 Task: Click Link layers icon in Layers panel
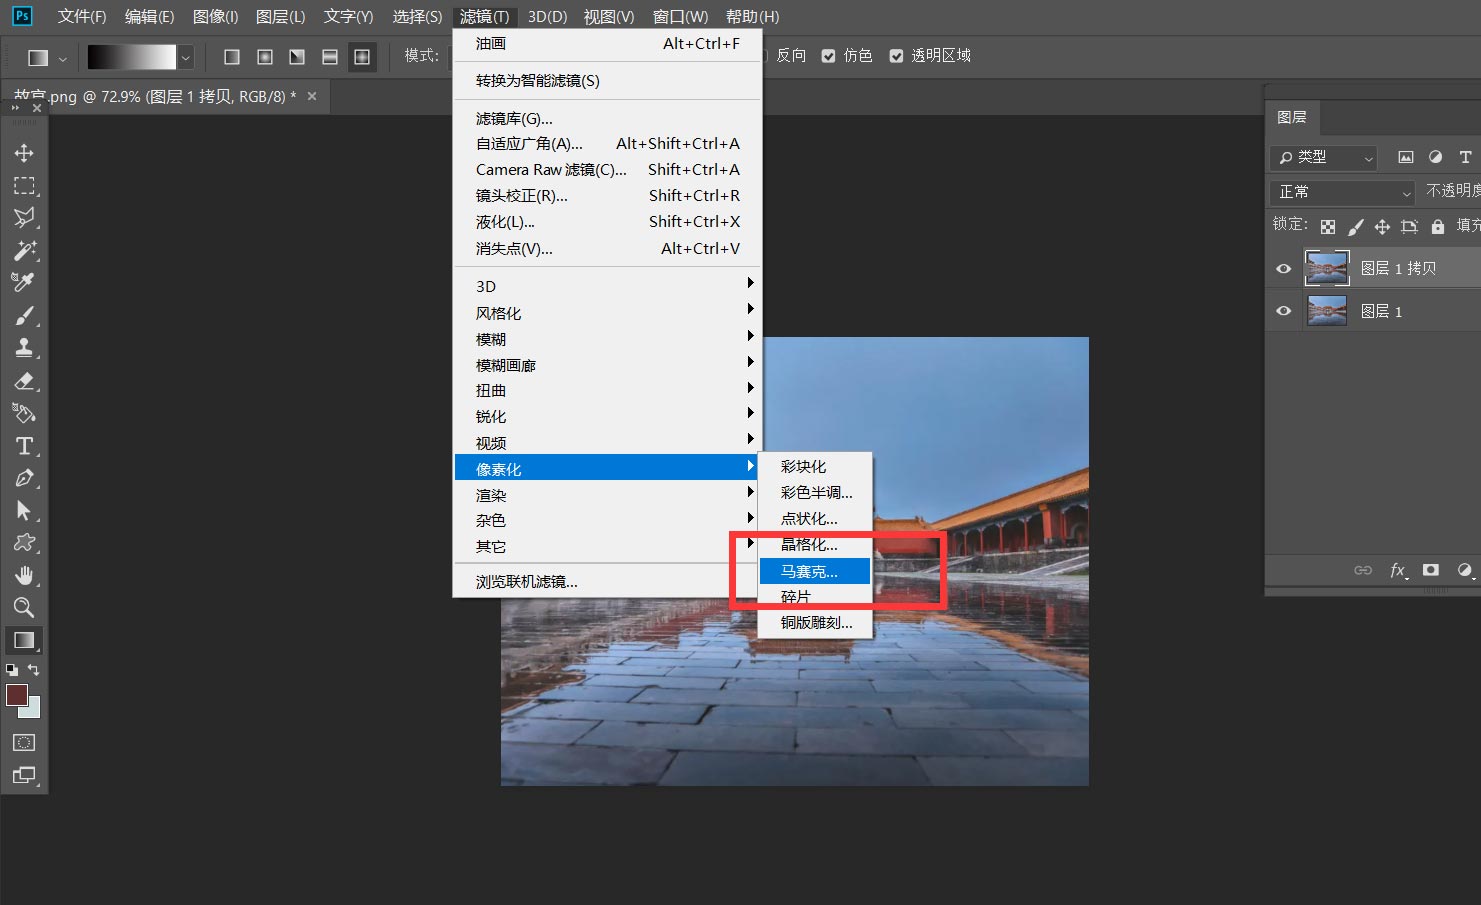click(1363, 570)
